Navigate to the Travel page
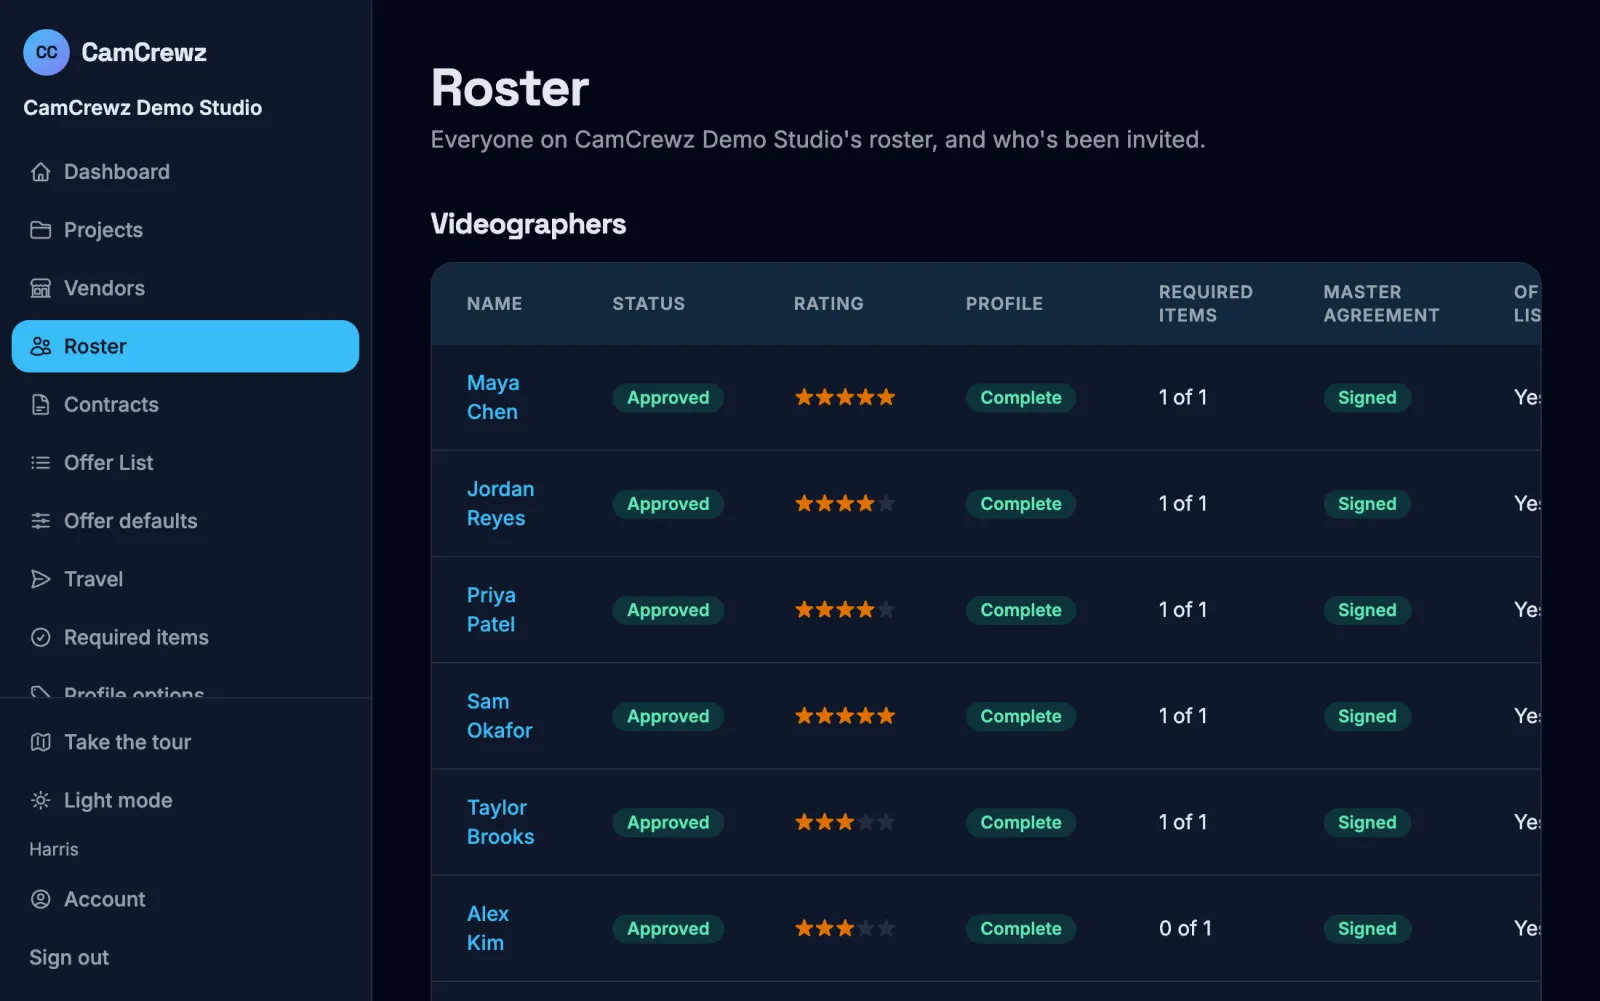The image size is (1600, 1001). pyautogui.click(x=185, y=579)
